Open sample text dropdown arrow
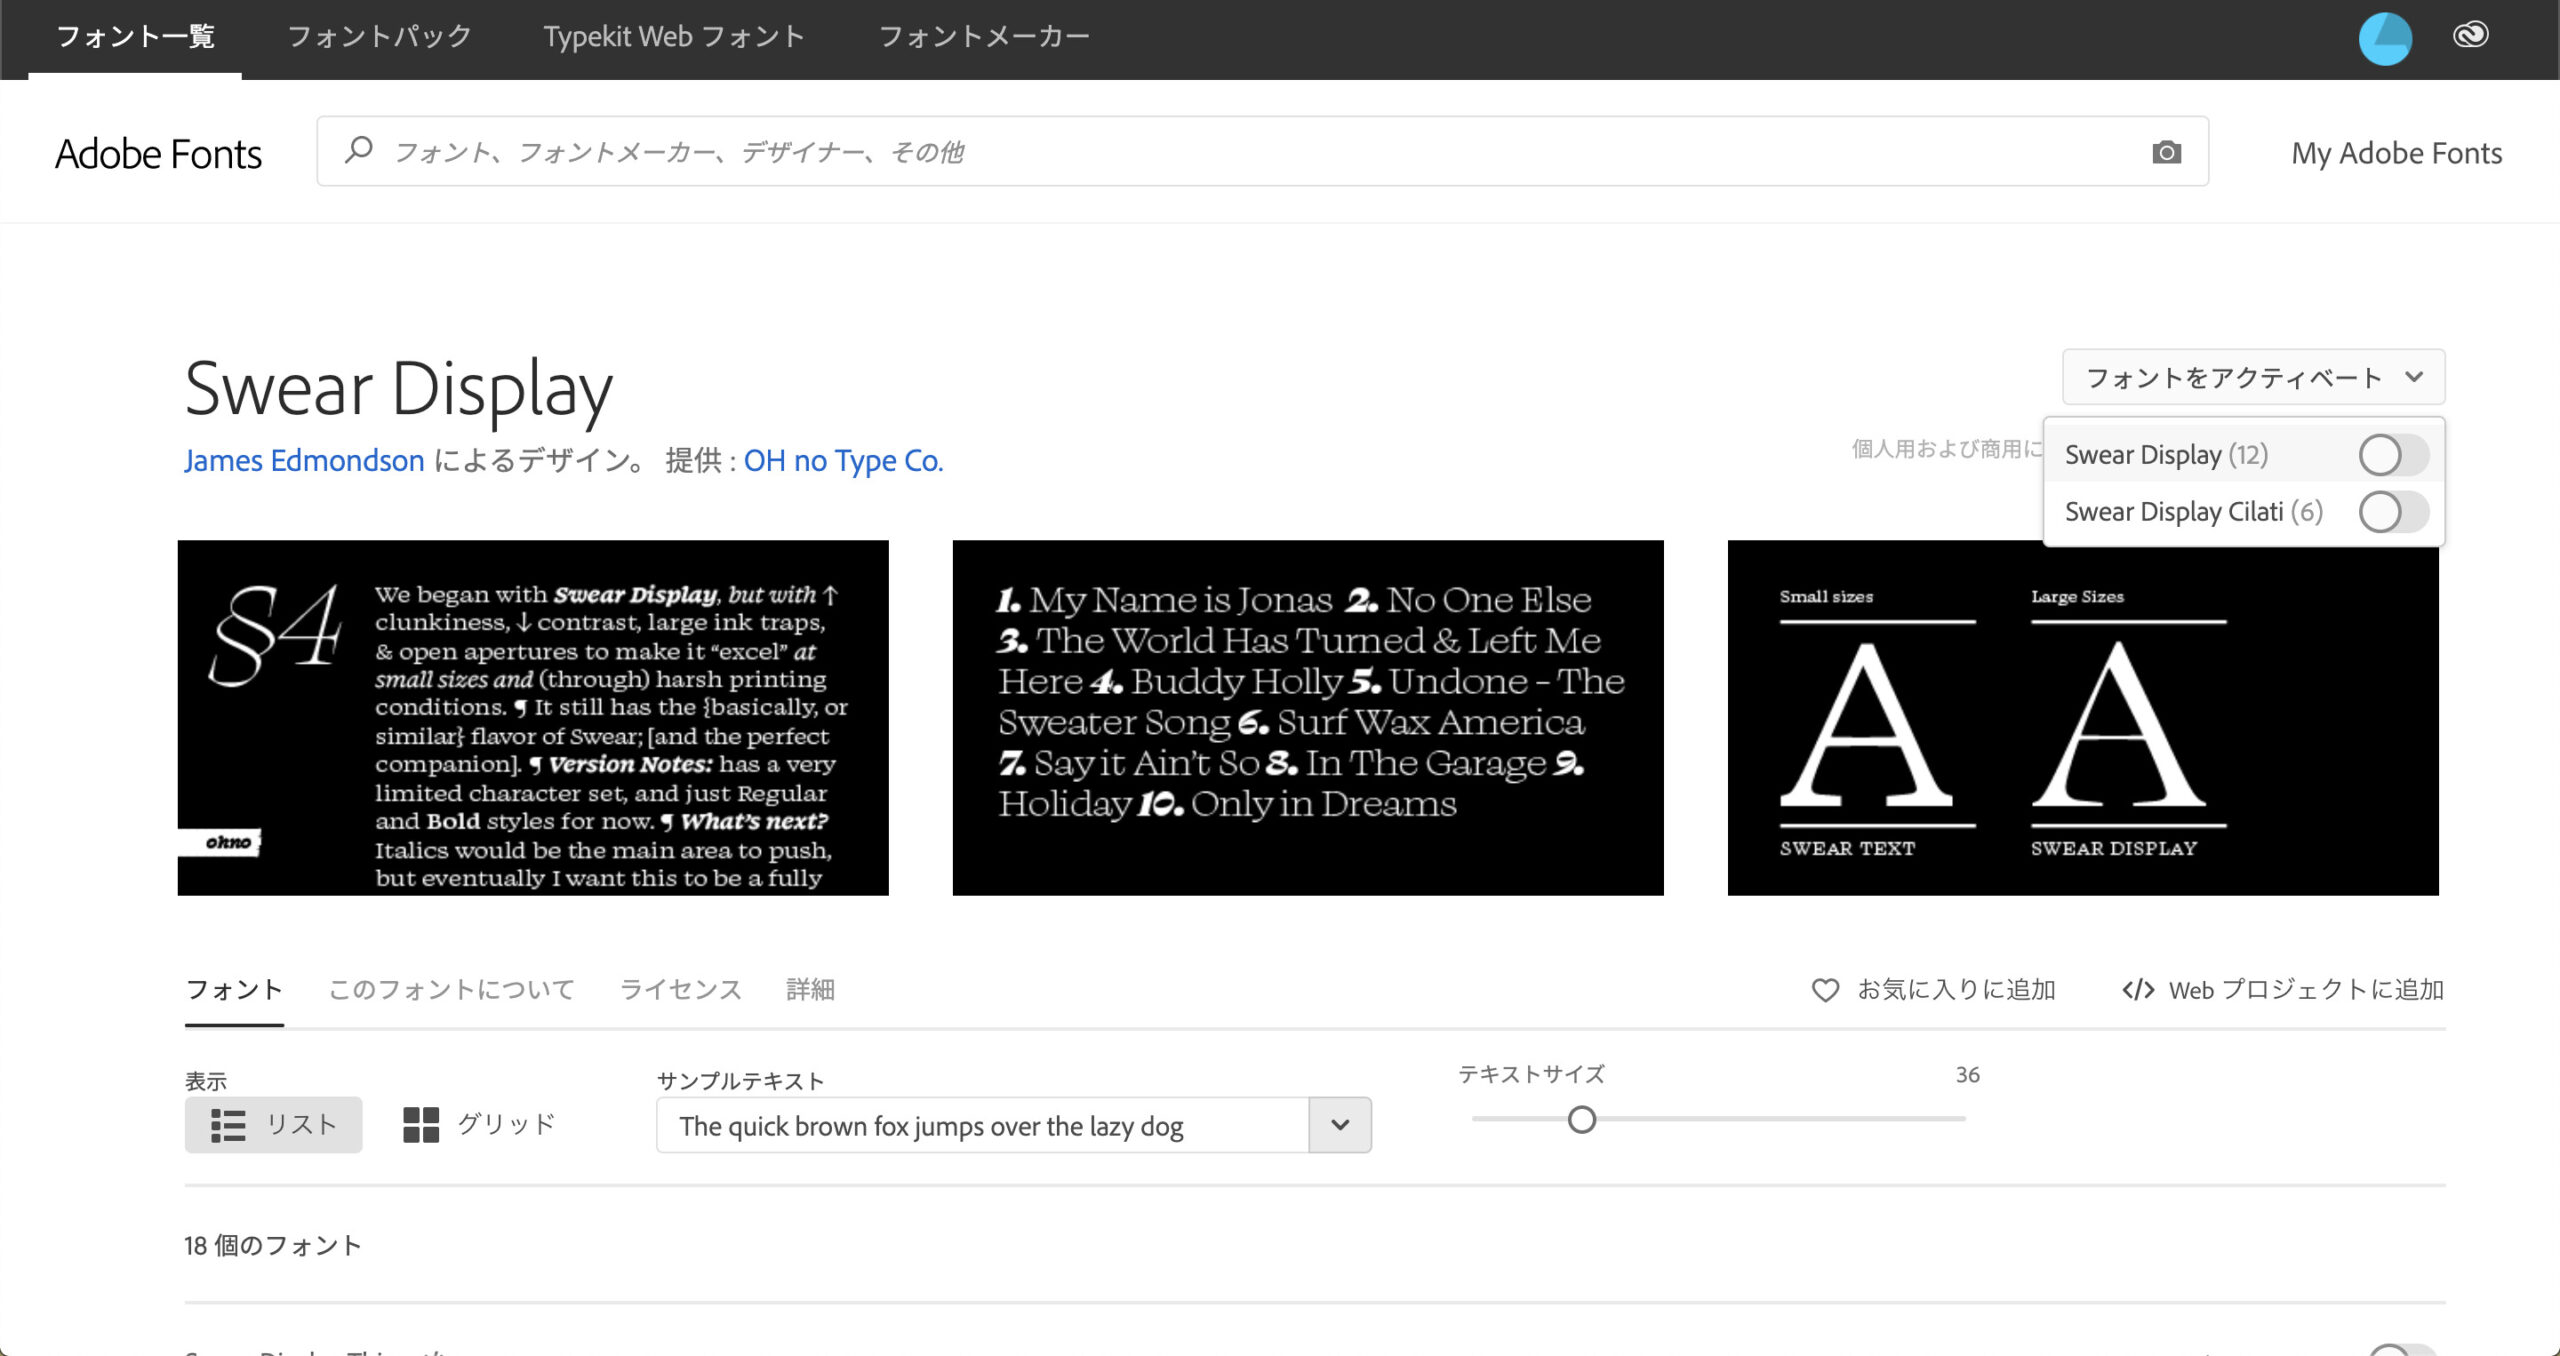This screenshot has height=1356, width=2560. pos(1340,1125)
